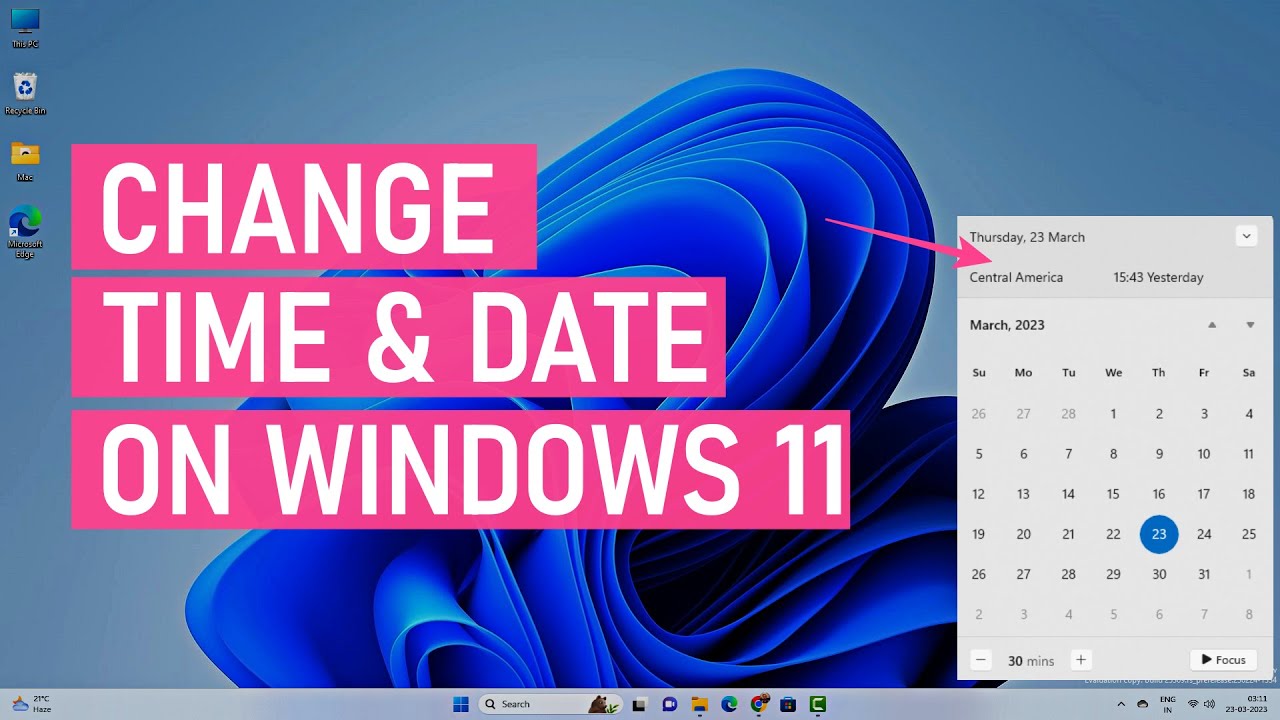This screenshot has width=1280, height=720.
Task: Select March 23 on the calendar
Action: (1159, 534)
